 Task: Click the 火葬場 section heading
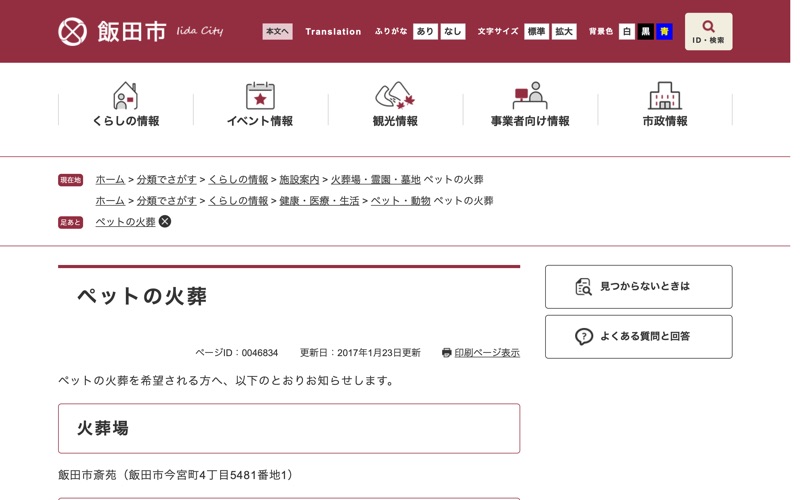(x=103, y=428)
